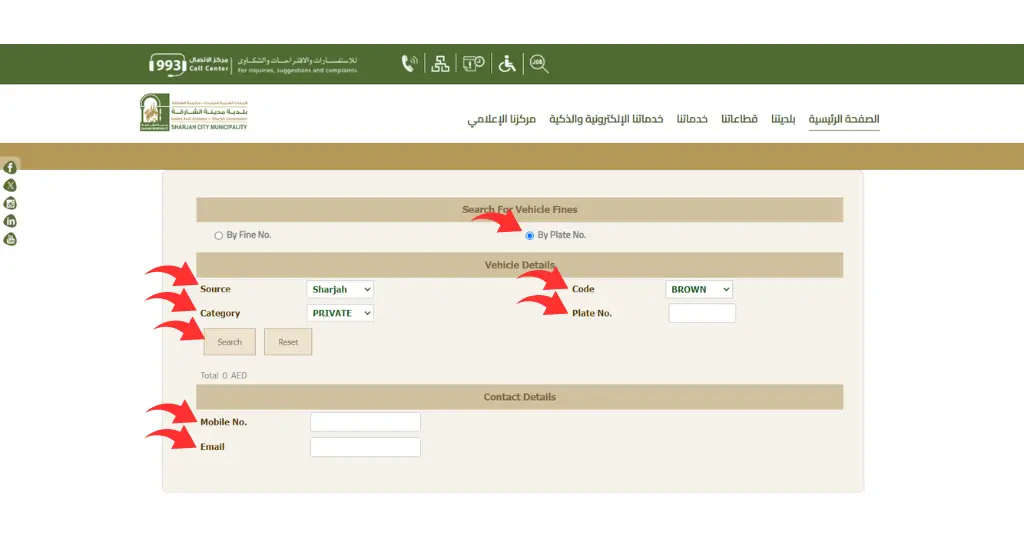This screenshot has width=1024, height=558.
Task: Click the Plate No. field label
Action: tap(592, 314)
